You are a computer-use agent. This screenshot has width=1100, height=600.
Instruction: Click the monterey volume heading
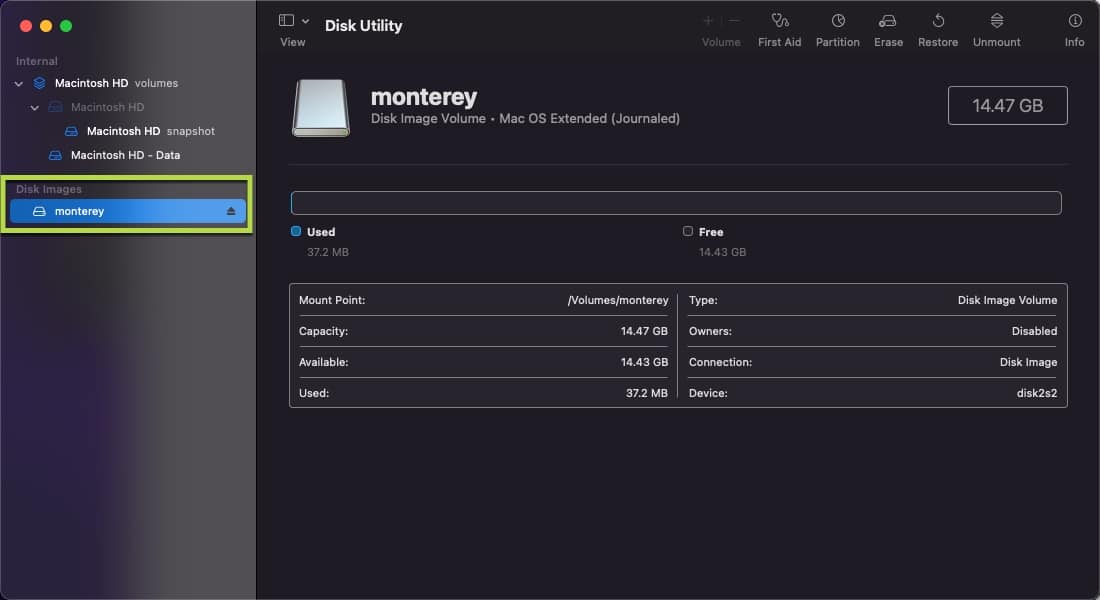424,97
